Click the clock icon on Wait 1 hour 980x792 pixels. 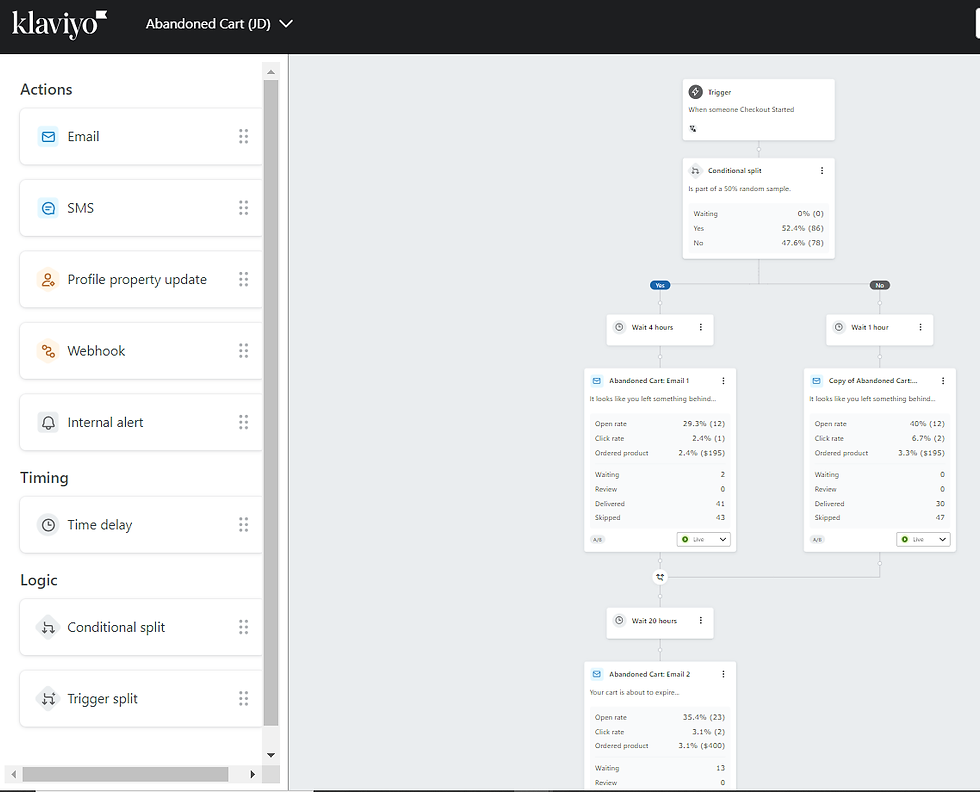coord(839,327)
